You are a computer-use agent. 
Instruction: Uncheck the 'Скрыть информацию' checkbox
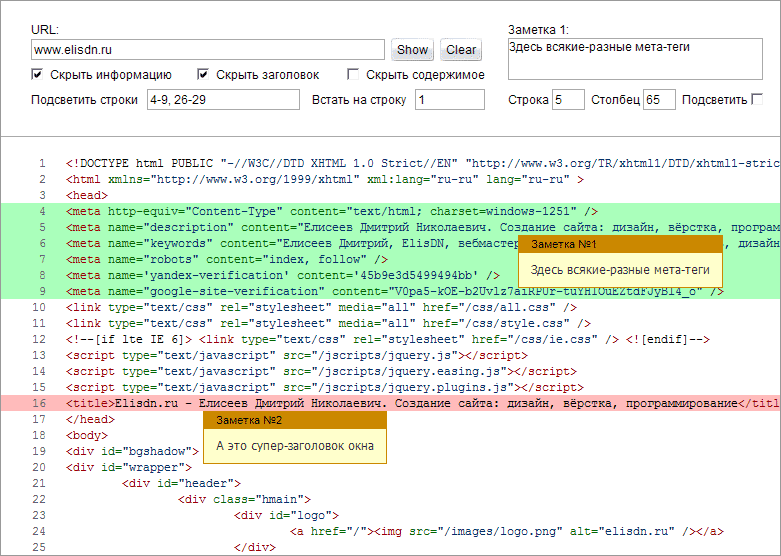(37, 75)
